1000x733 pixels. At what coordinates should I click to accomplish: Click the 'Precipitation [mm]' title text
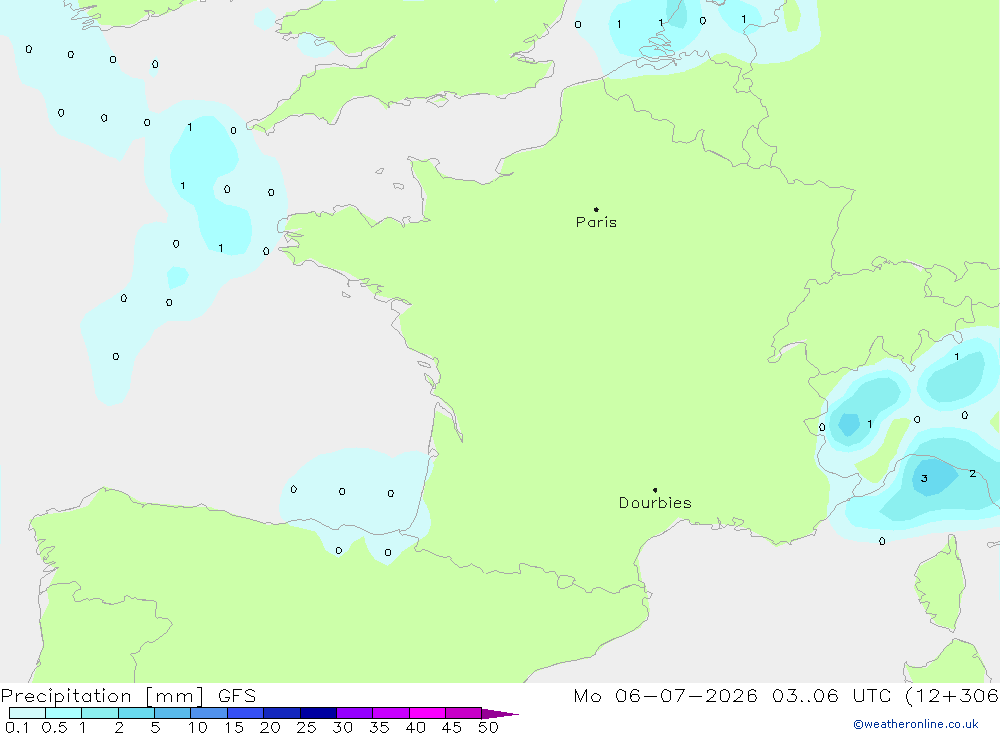(x=103, y=696)
